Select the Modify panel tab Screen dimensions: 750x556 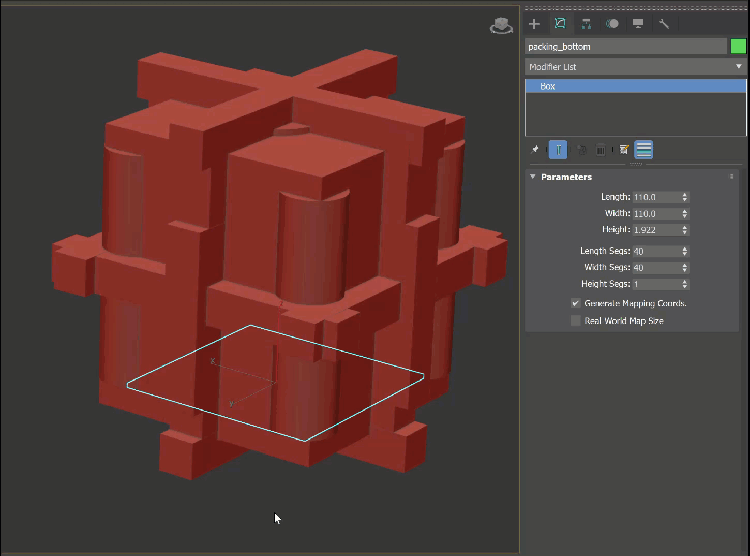(560, 23)
